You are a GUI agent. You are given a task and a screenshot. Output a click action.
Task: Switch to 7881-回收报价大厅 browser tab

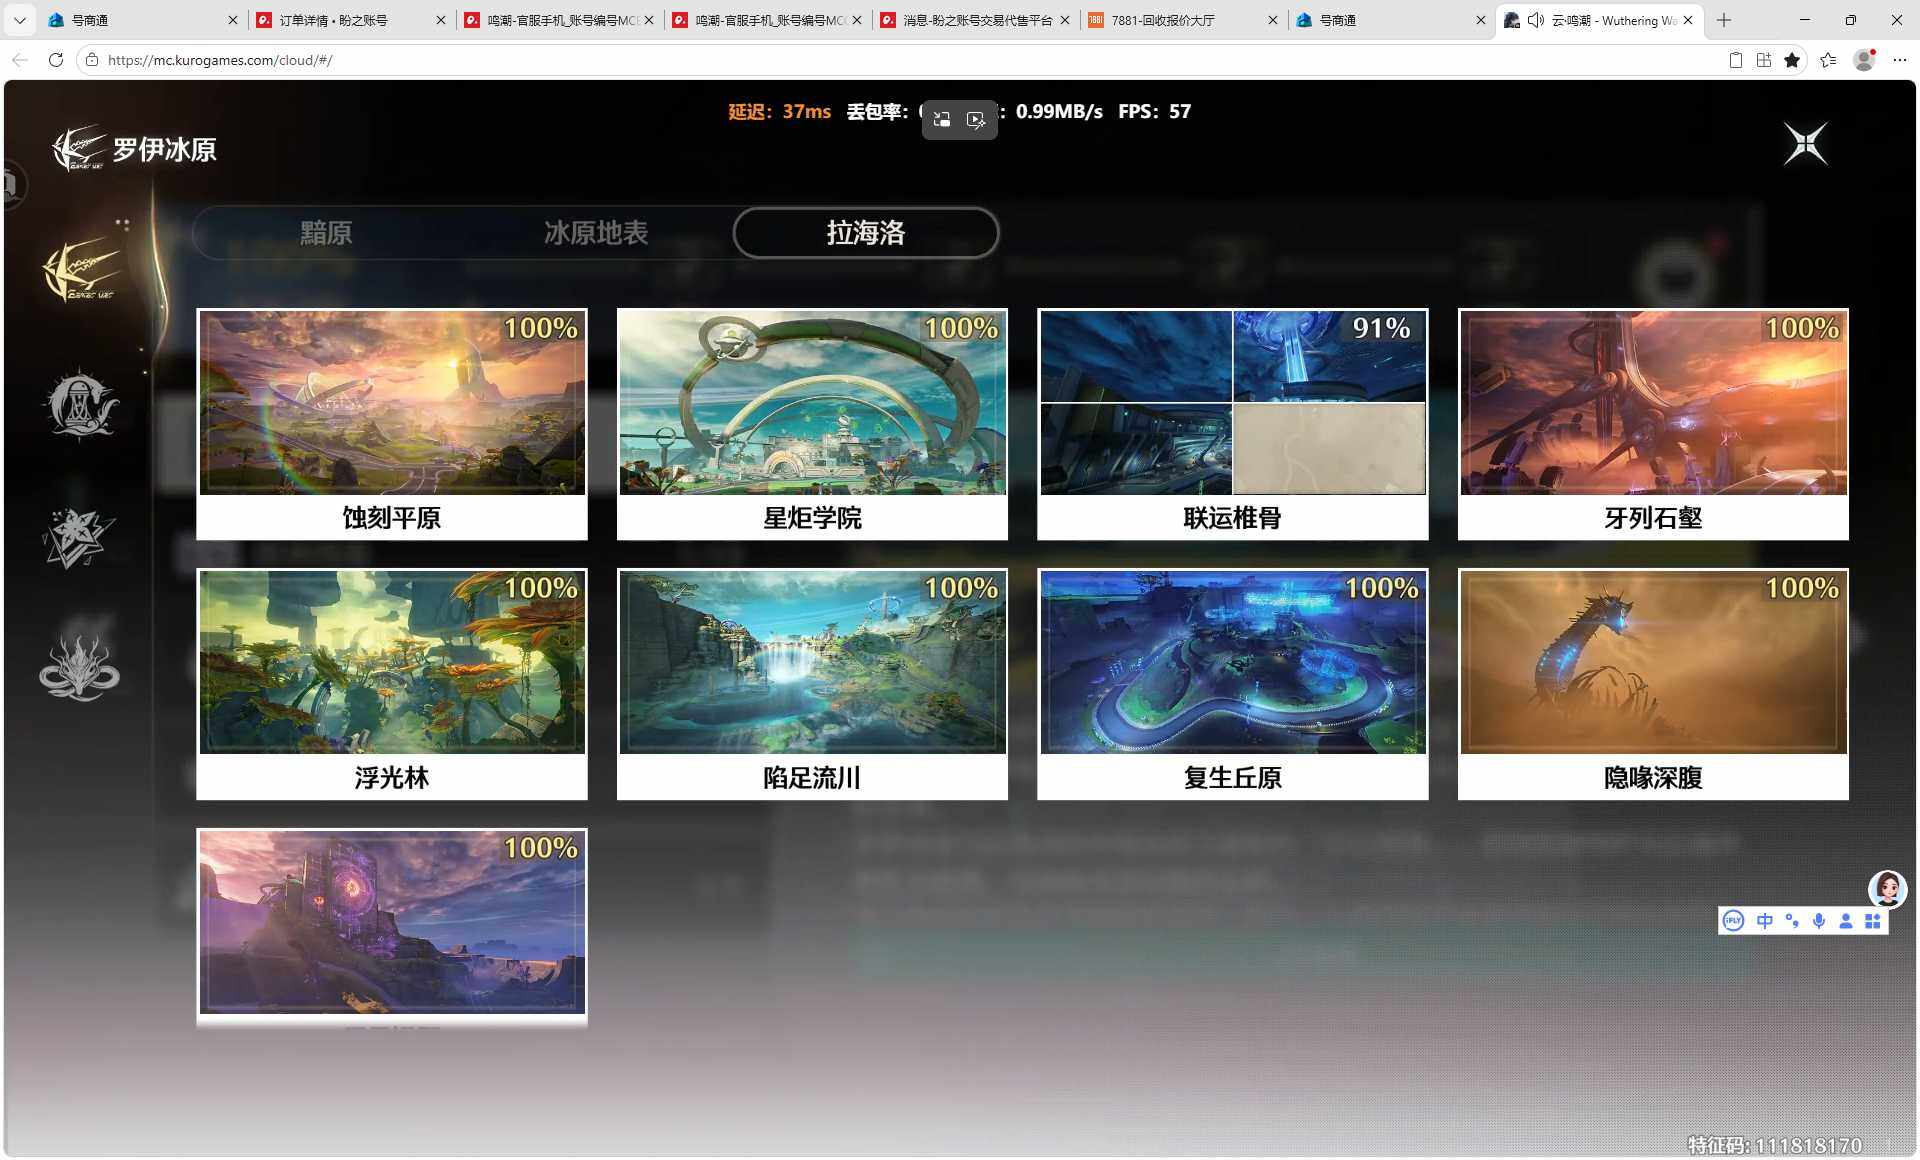(1182, 20)
